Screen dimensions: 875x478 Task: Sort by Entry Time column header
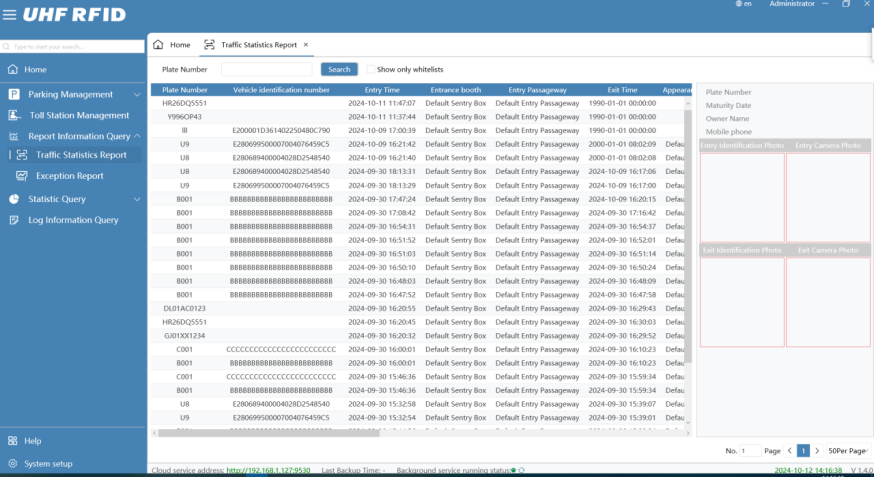click(x=382, y=90)
